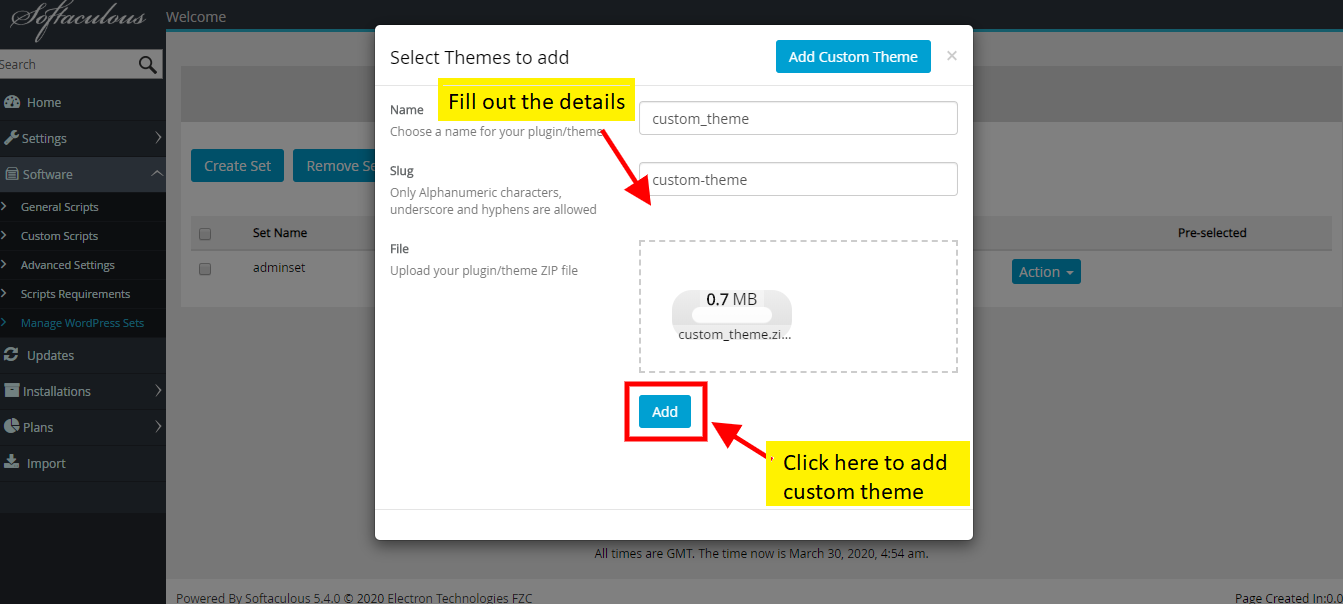Click the Add Custom Theme button
This screenshot has width=1343, height=604.
pos(853,57)
